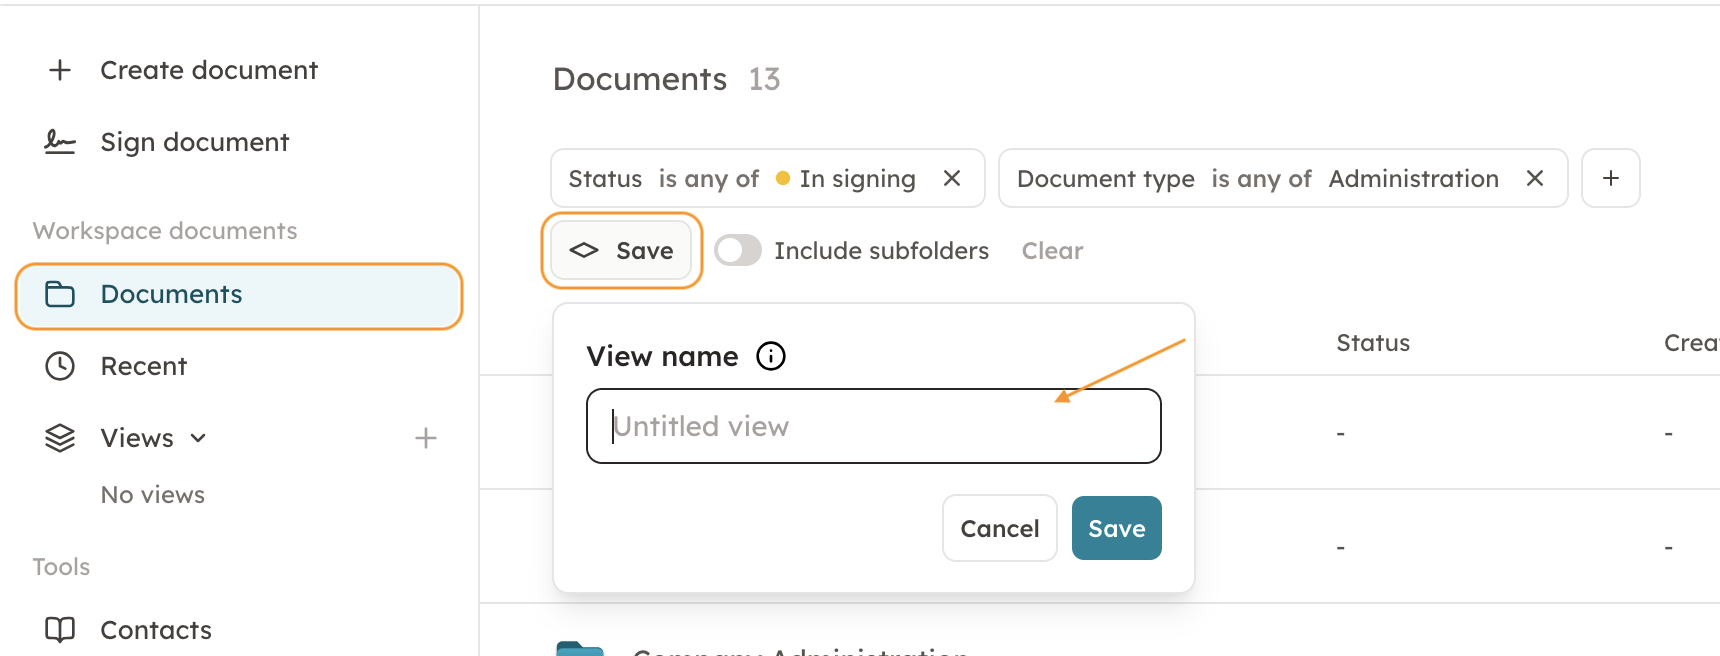
Task: Add another filter with the plus button
Action: point(1610,178)
